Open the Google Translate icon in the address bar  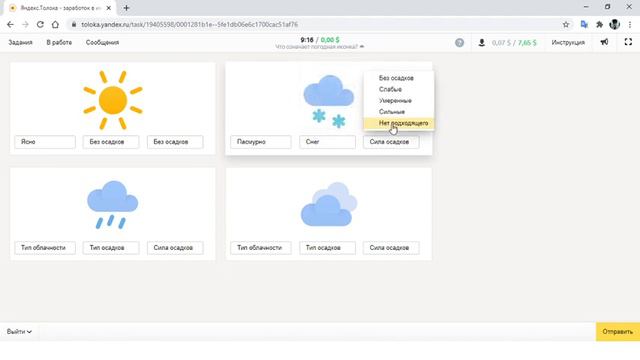(584, 24)
